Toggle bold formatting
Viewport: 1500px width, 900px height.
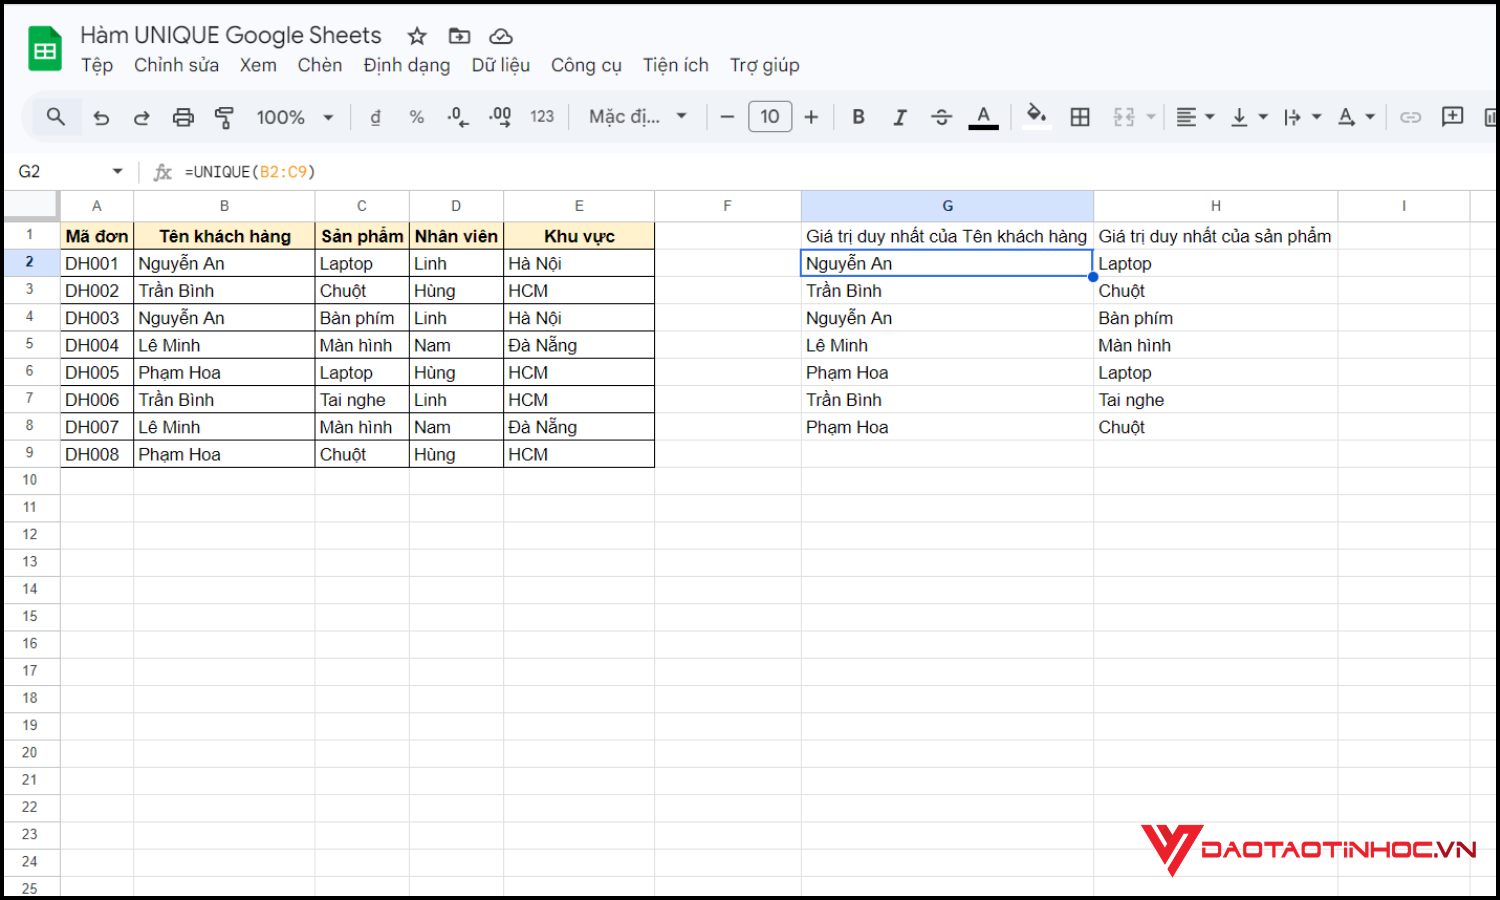858,116
